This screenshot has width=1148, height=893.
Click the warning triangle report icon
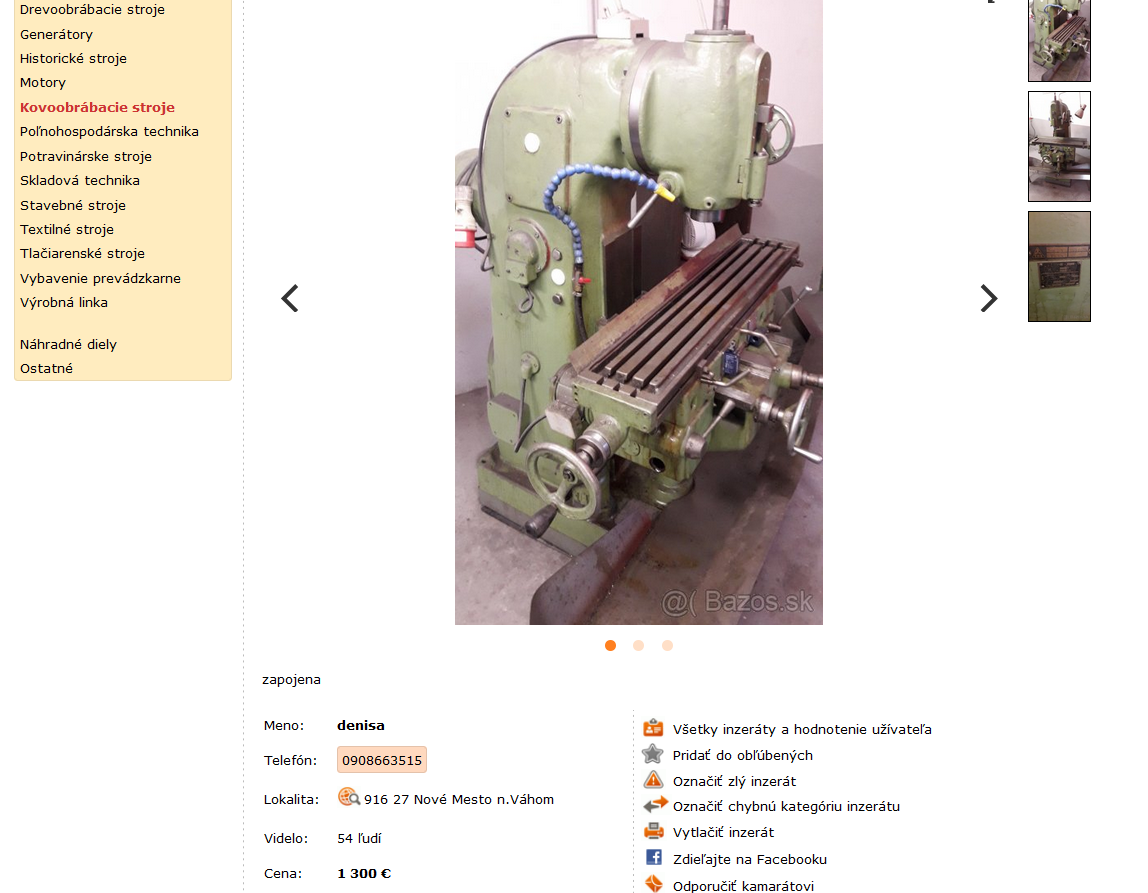tap(653, 780)
